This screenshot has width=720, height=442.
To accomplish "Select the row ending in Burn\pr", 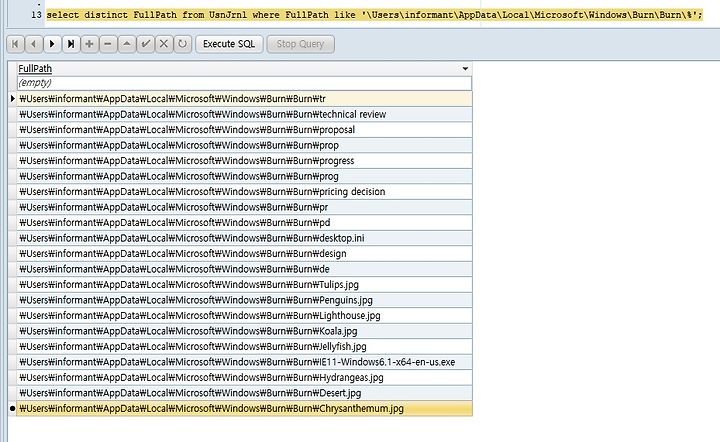I will tap(244, 207).
